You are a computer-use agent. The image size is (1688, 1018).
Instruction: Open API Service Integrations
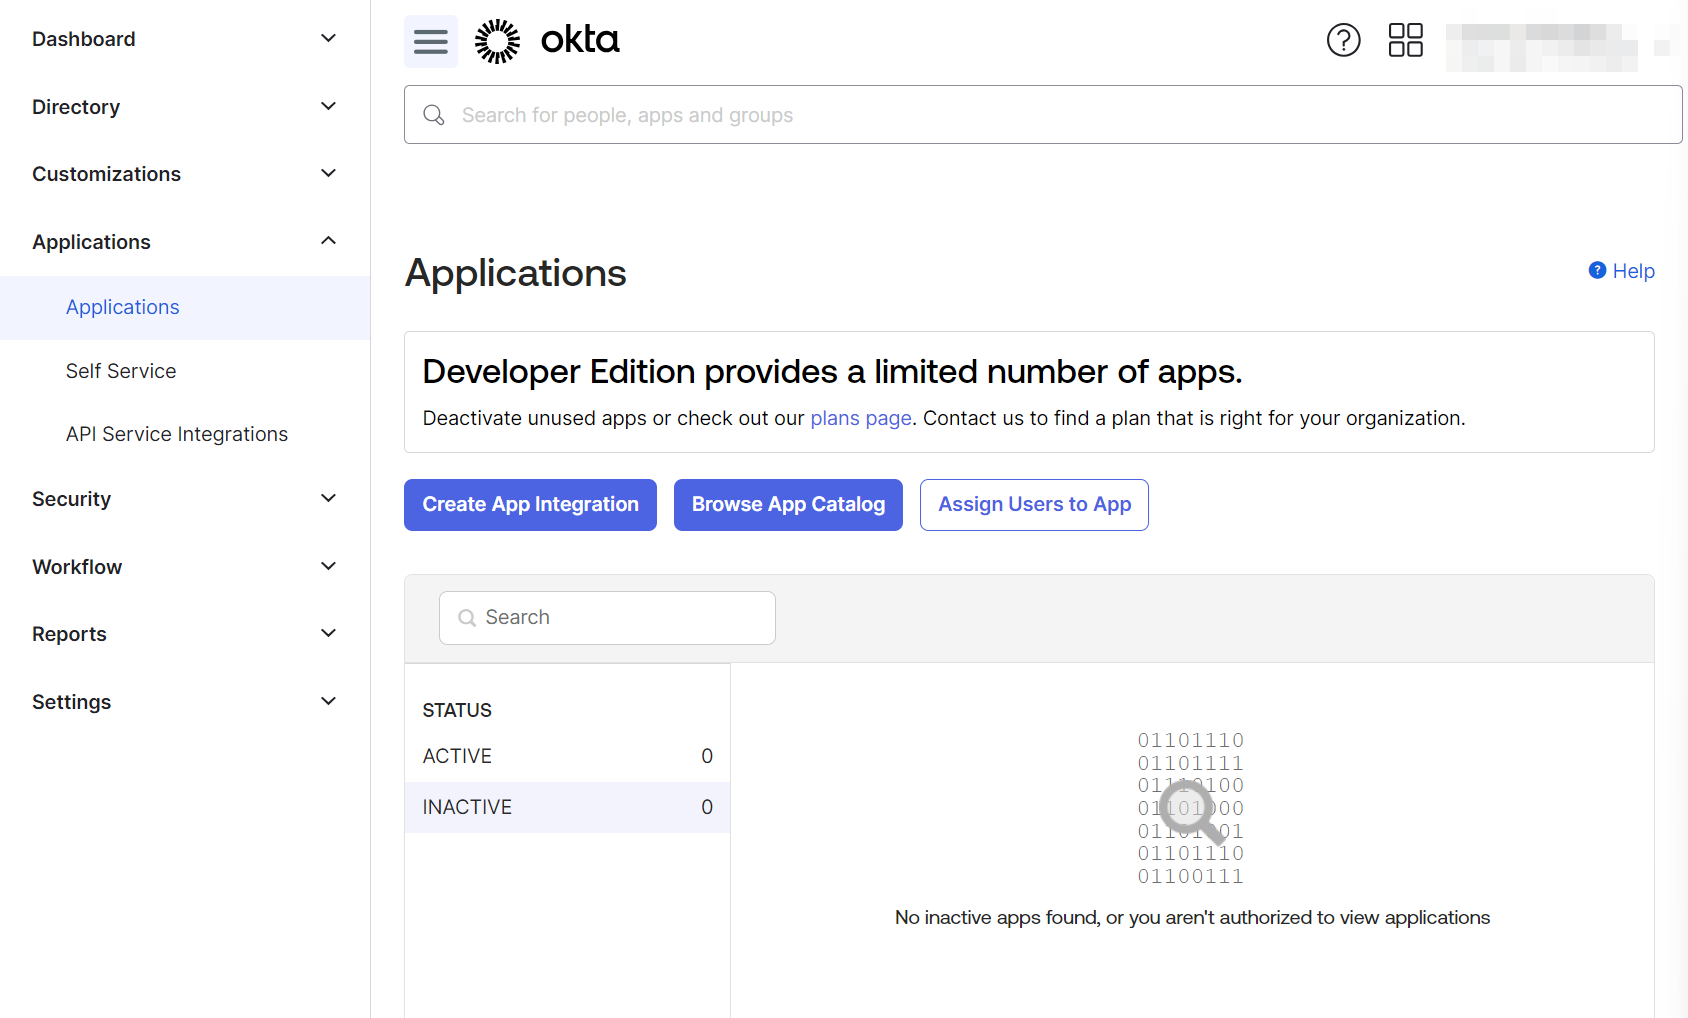click(x=177, y=434)
